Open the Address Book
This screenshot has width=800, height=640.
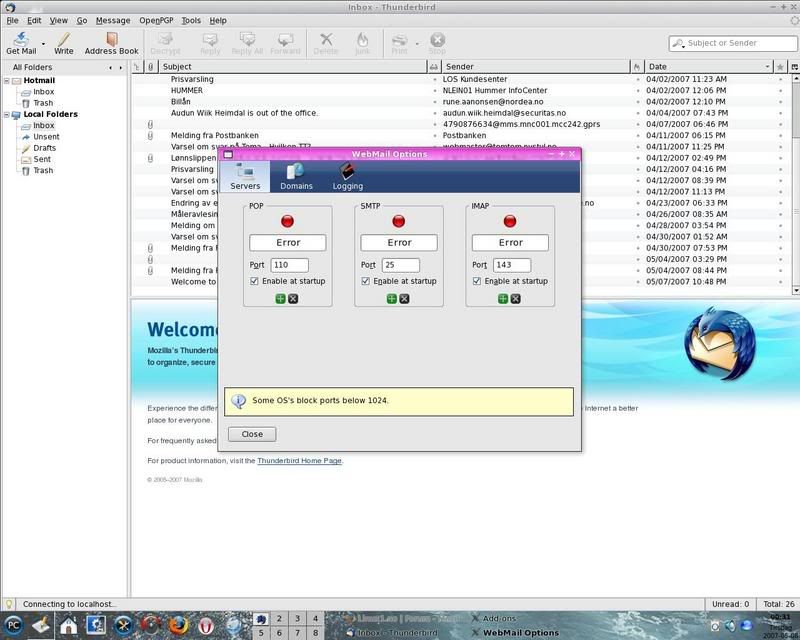point(111,43)
